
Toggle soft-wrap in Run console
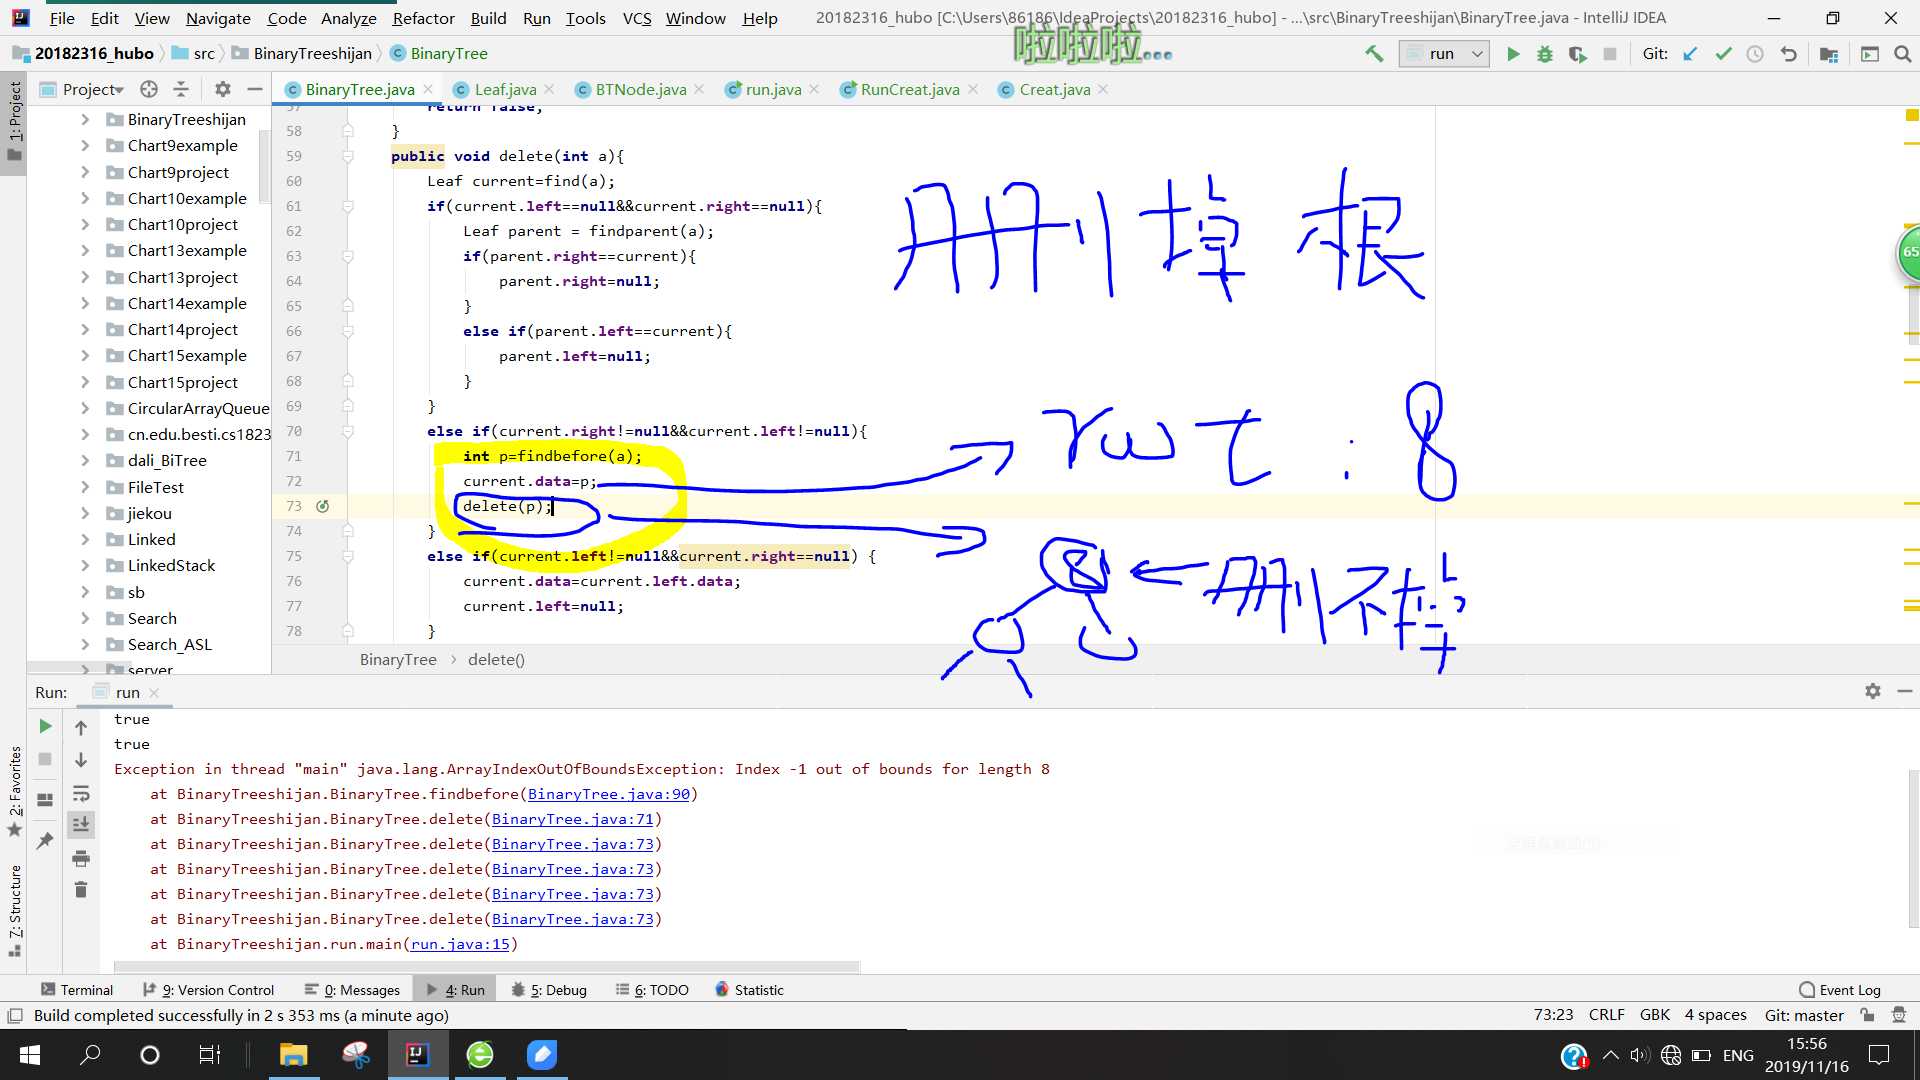tap(81, 794)
